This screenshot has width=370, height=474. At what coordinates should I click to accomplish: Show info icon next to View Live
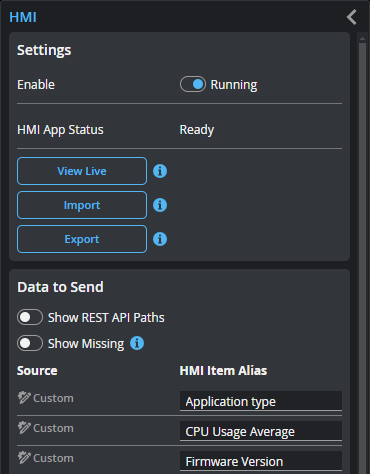(160, 171)
